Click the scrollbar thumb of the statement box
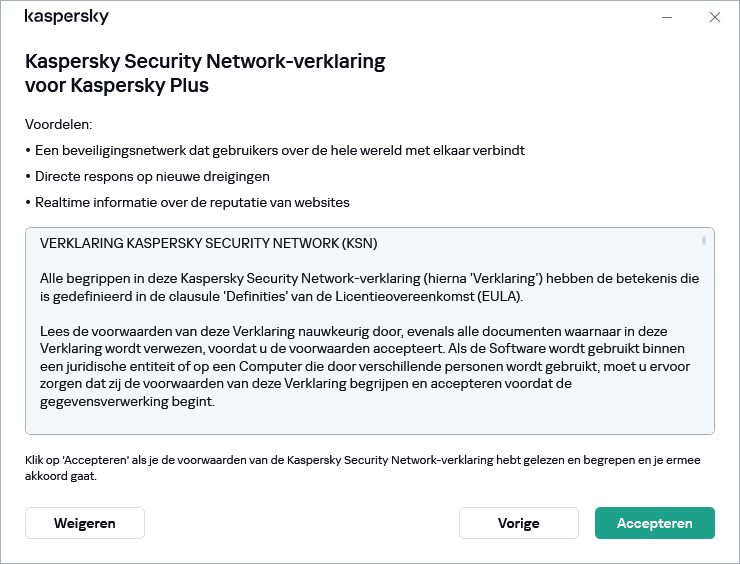740x564 pixels. (x=704, y=240)
